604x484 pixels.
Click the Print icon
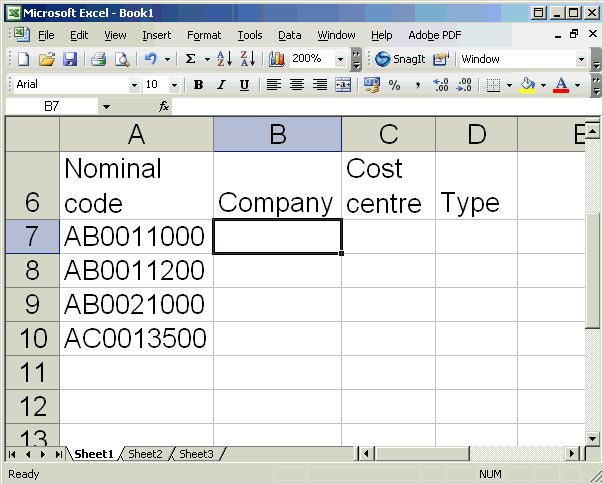(99, 59)
